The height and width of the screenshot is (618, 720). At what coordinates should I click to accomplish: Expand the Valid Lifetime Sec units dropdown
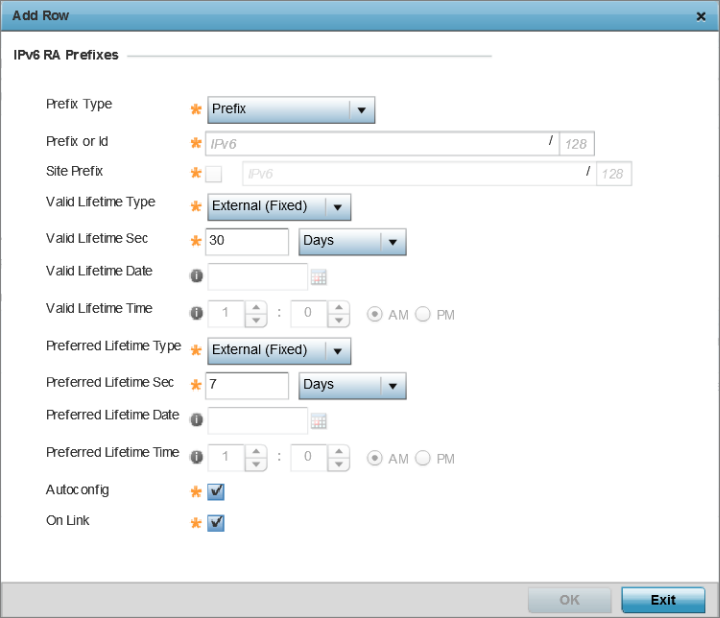click(393, 241)
